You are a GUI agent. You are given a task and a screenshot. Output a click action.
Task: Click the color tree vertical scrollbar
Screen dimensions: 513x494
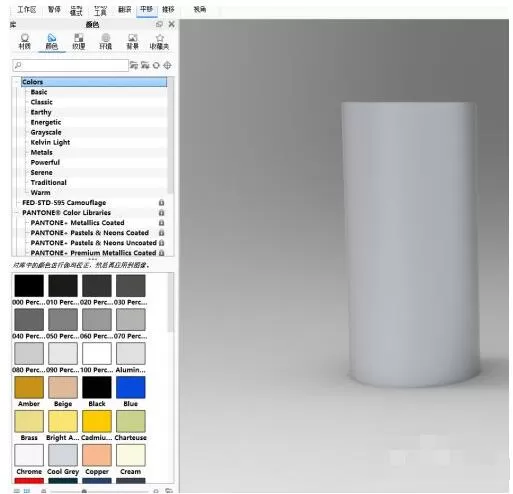click(170, 135)
